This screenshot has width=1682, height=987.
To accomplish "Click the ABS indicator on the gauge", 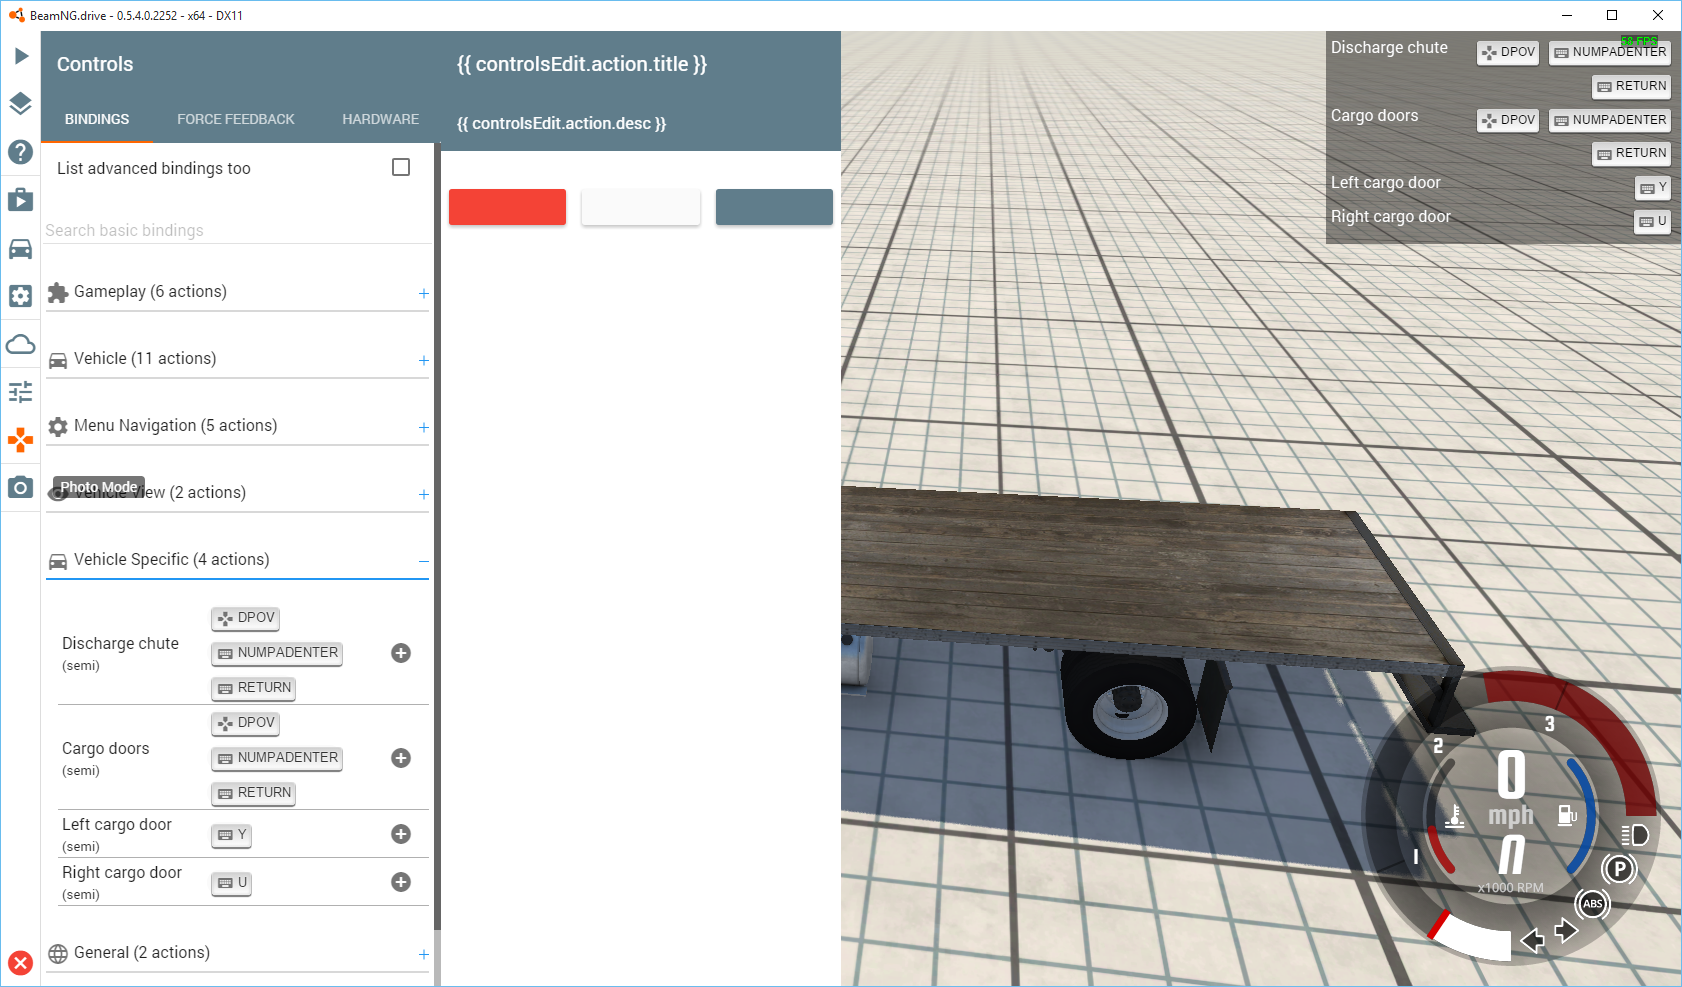I will pos(1593,904).
